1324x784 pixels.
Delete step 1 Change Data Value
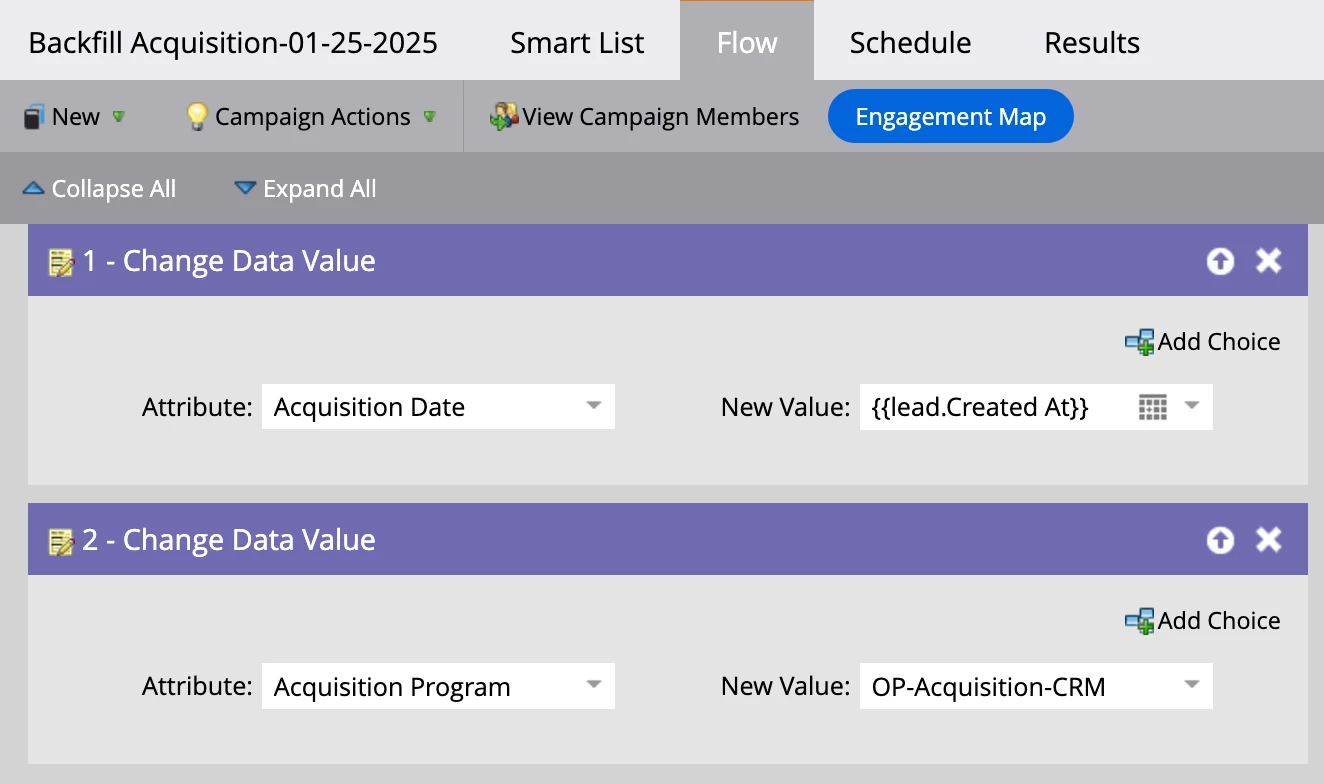(x=1268, y=261)
